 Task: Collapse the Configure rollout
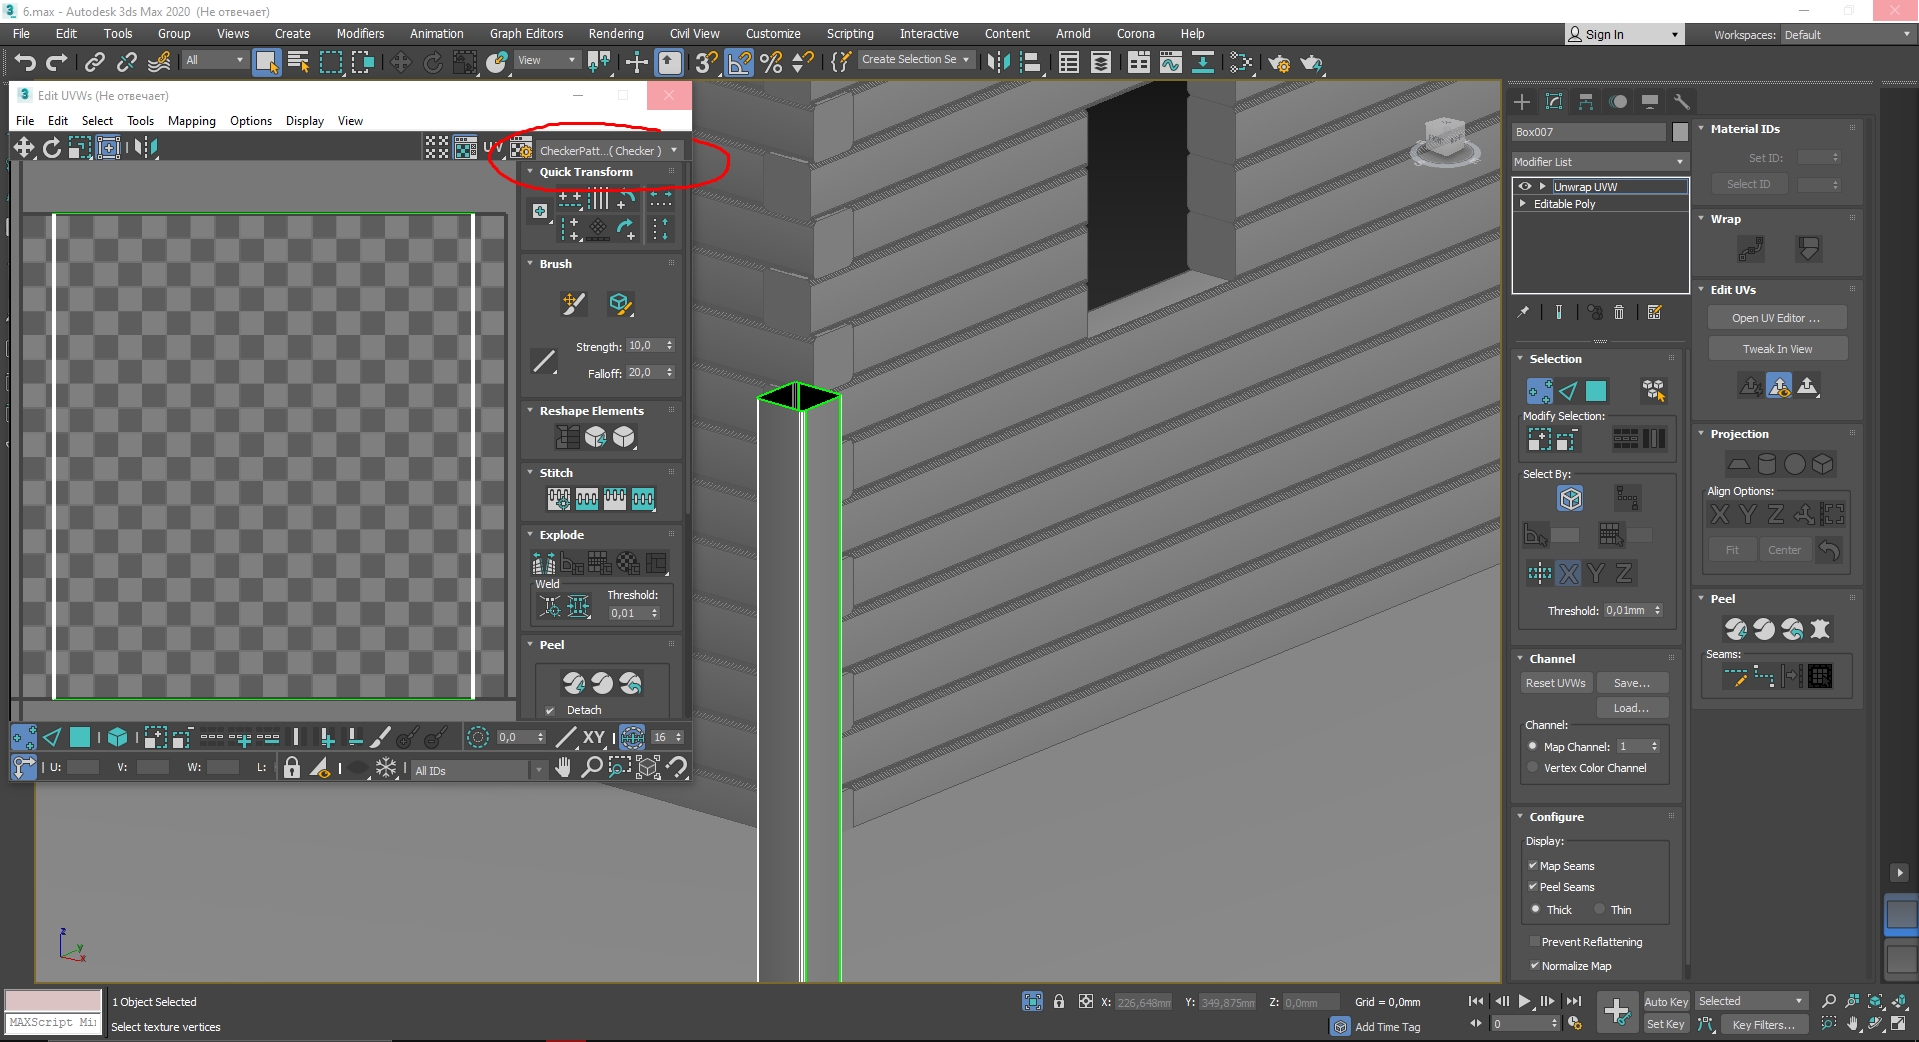1520,817
